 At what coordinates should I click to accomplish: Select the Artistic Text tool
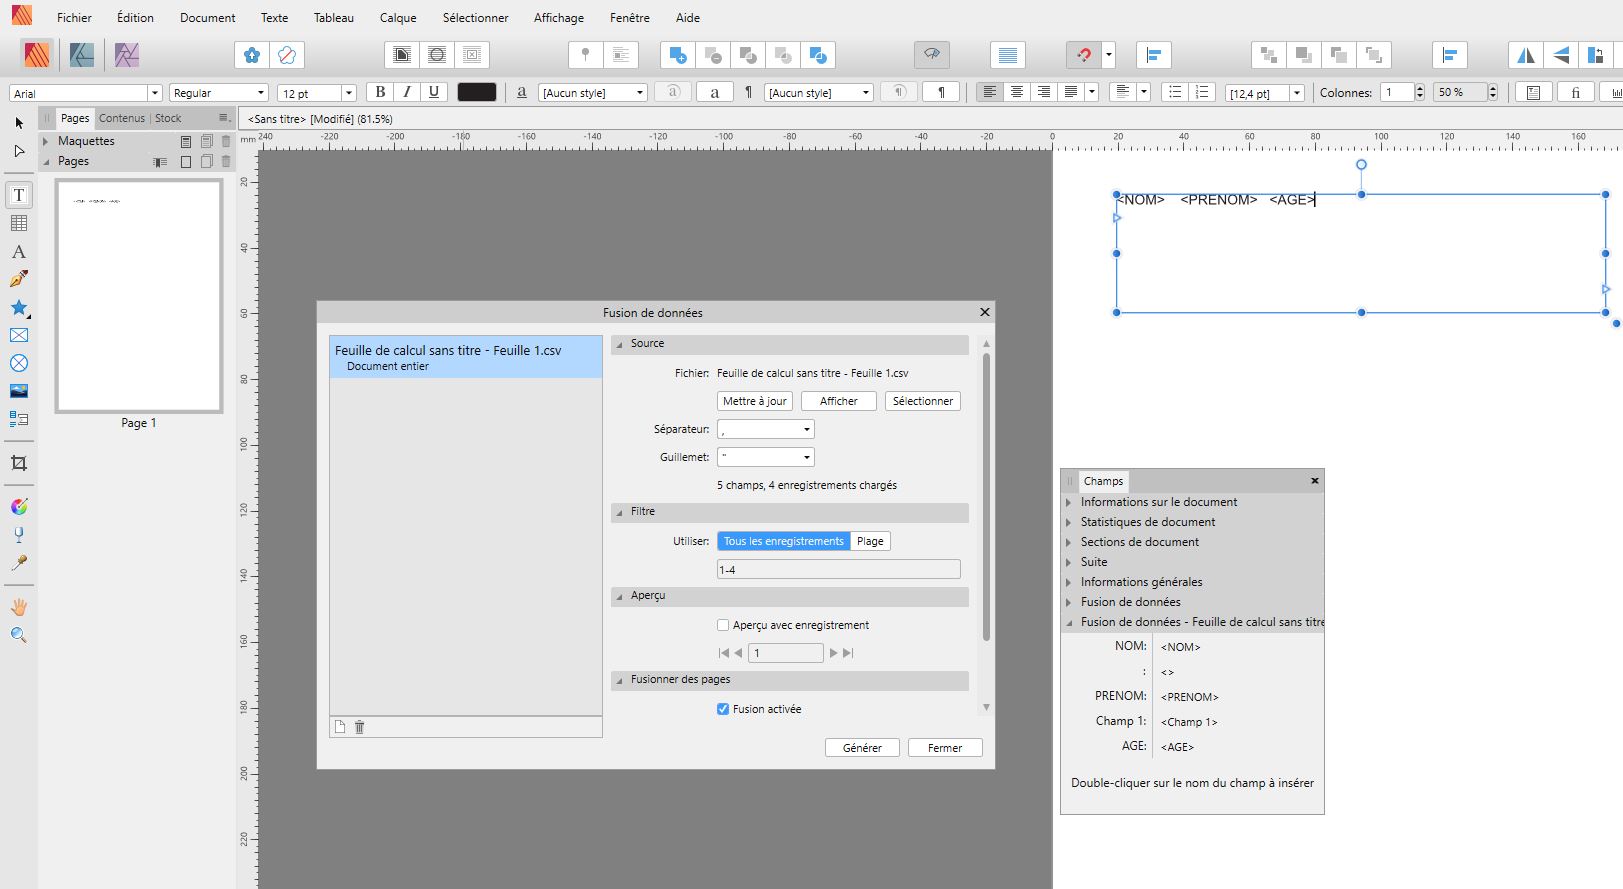pyautogui.click(x=18, y=251)
